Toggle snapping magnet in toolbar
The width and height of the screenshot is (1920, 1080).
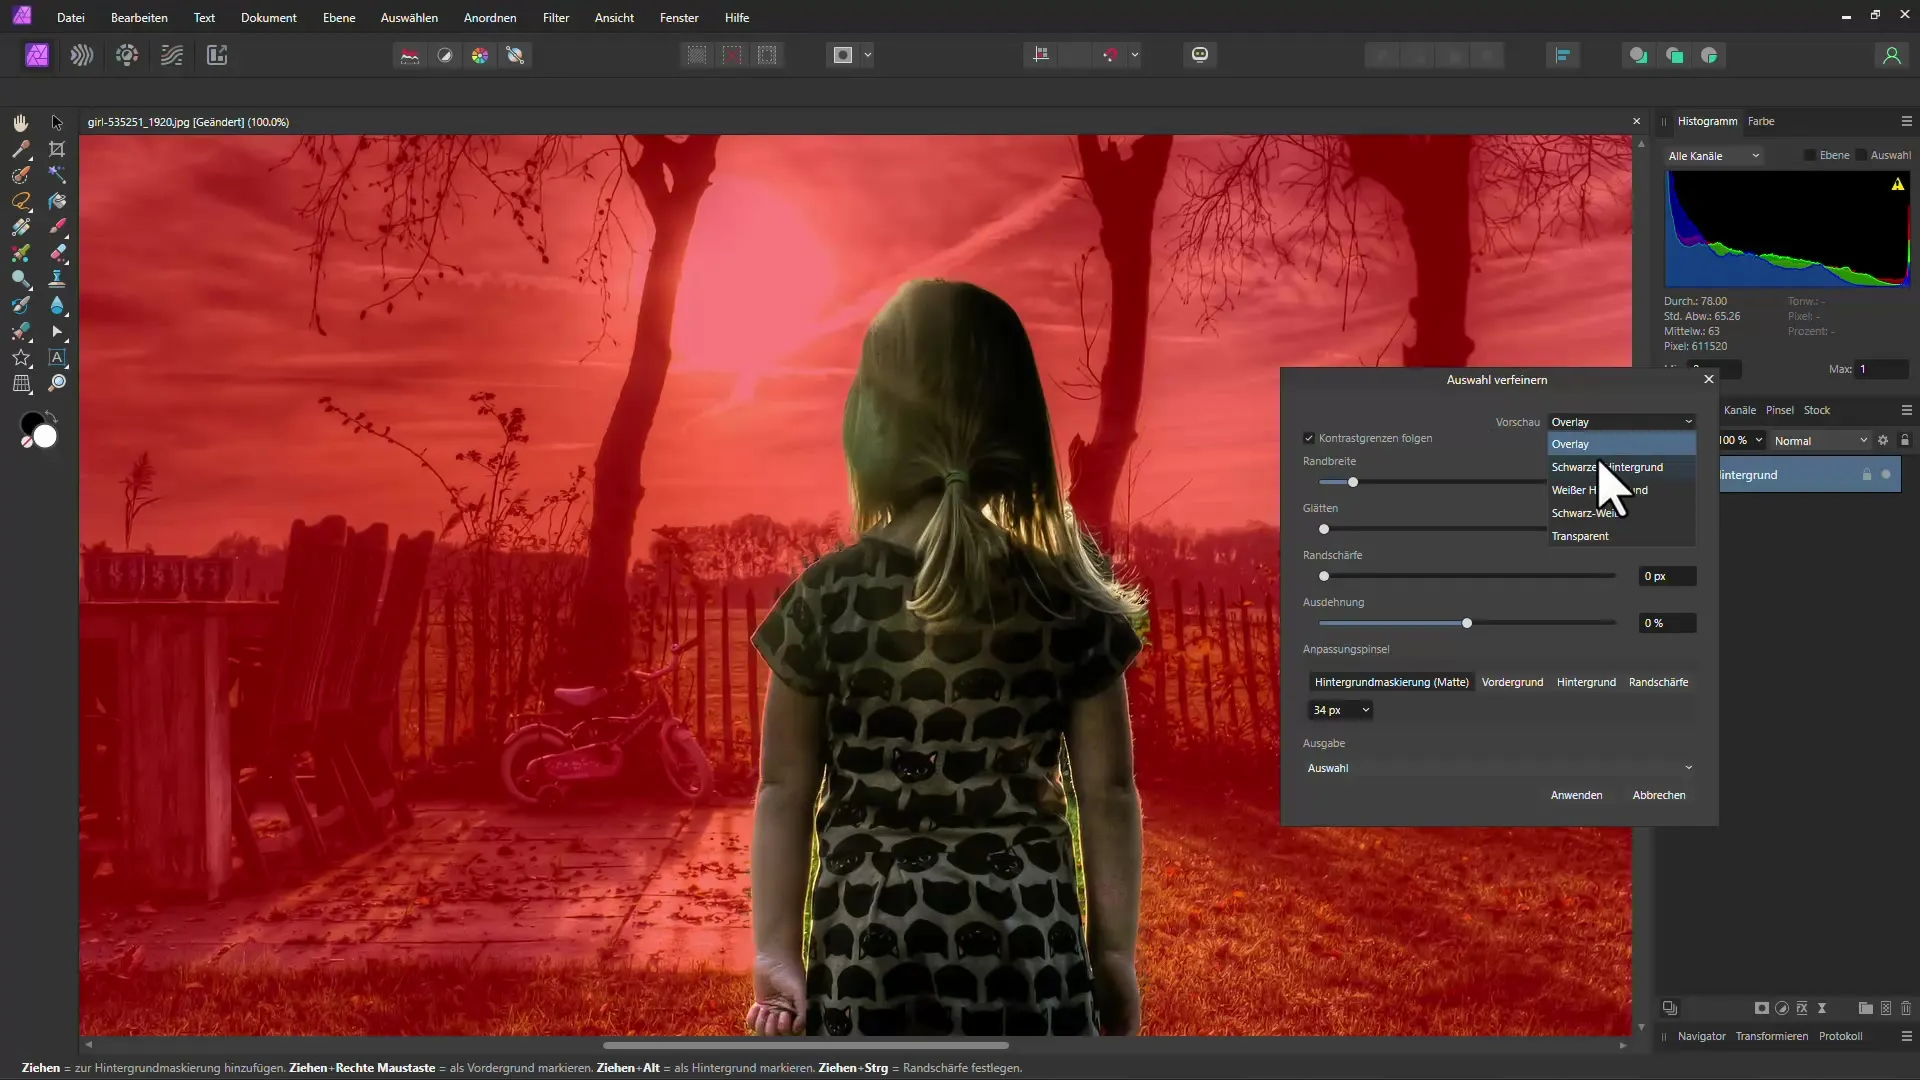[x=1110, y=55]
